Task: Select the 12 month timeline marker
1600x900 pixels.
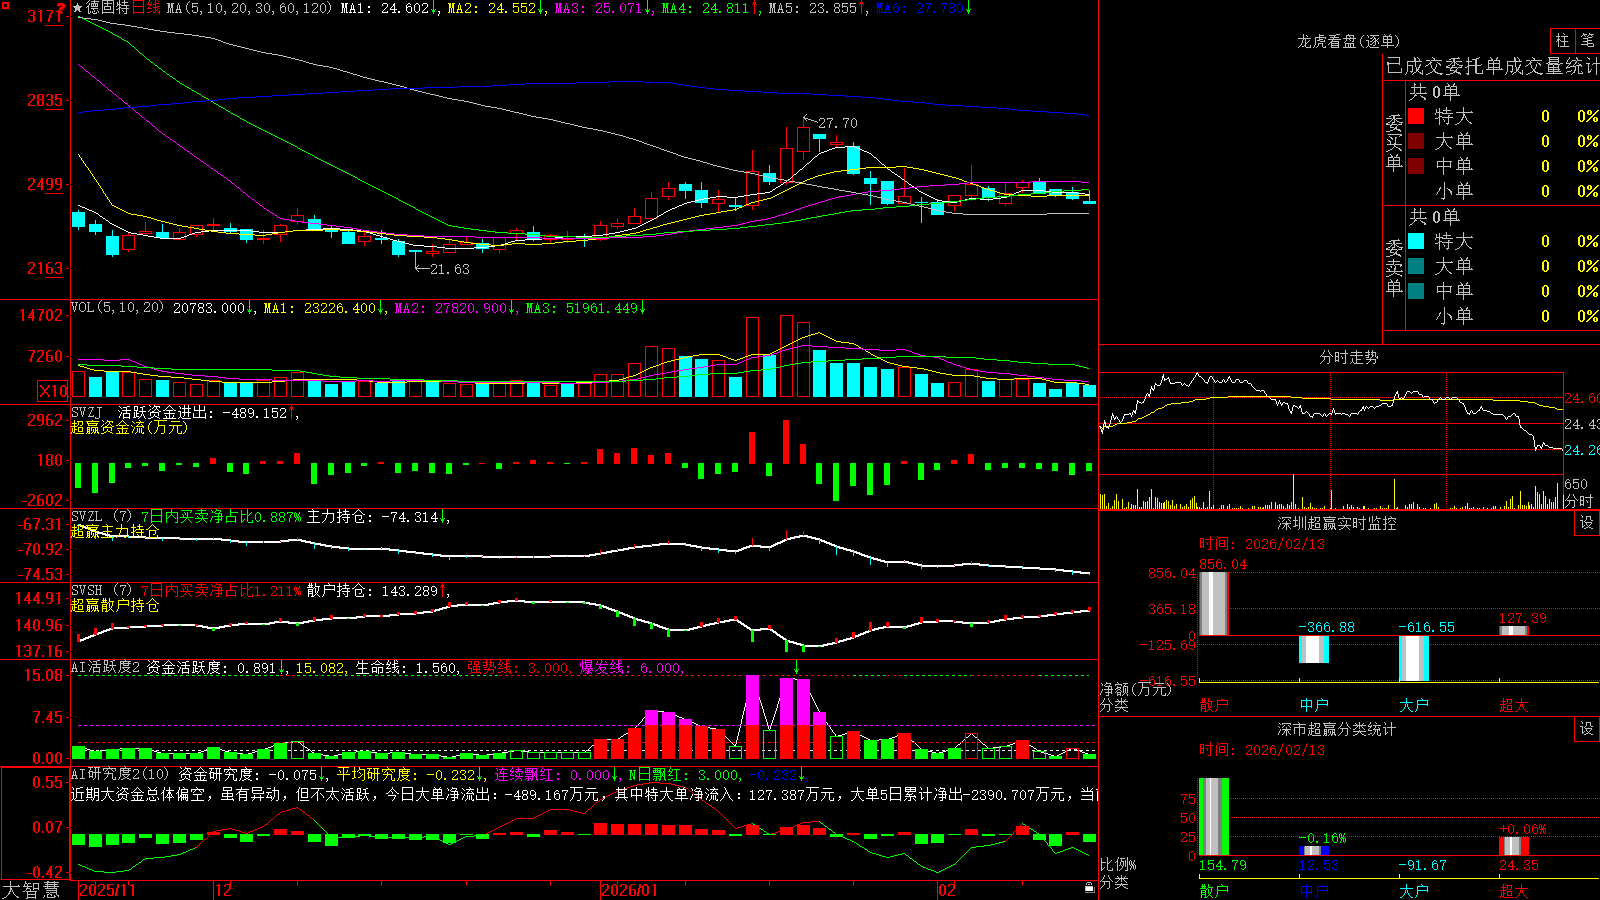Action: (x=224, y=890)
